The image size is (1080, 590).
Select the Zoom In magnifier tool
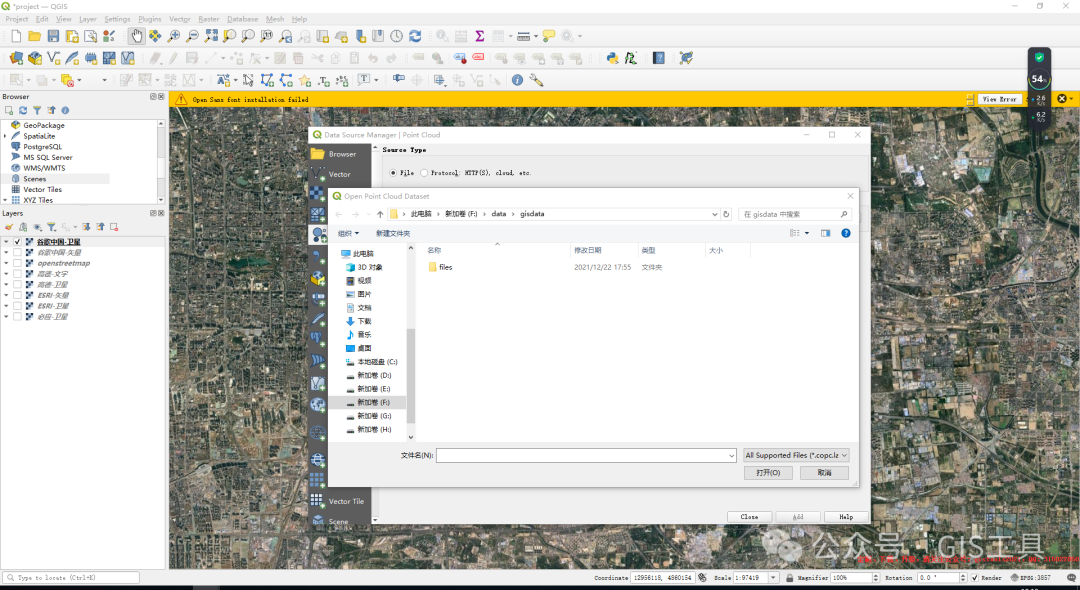tap(174, 36)
